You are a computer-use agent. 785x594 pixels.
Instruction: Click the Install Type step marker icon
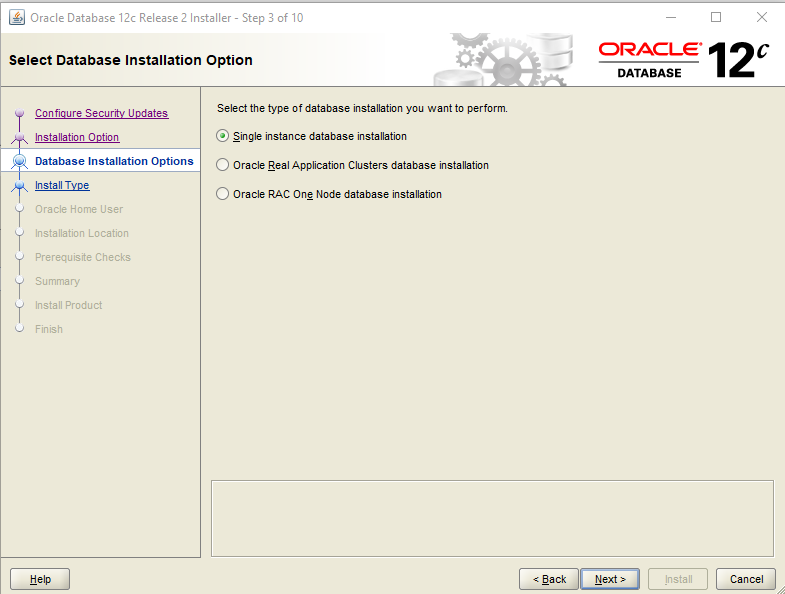(x=20, y=185)
